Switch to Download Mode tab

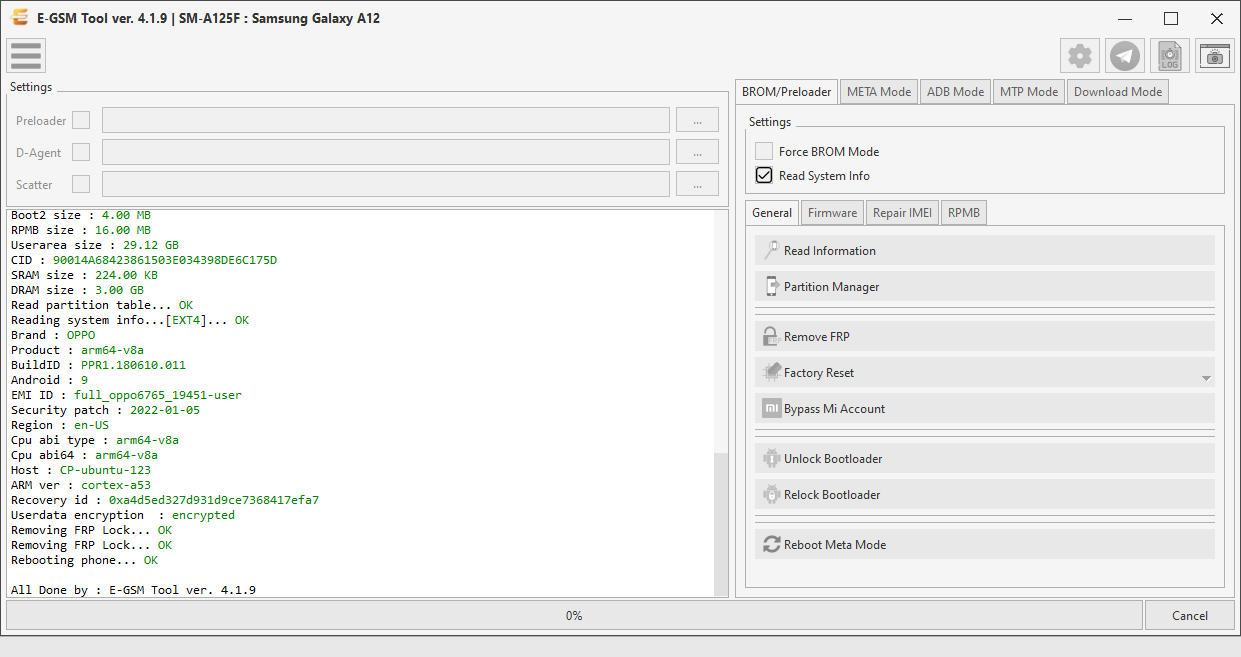[1117, 91]
